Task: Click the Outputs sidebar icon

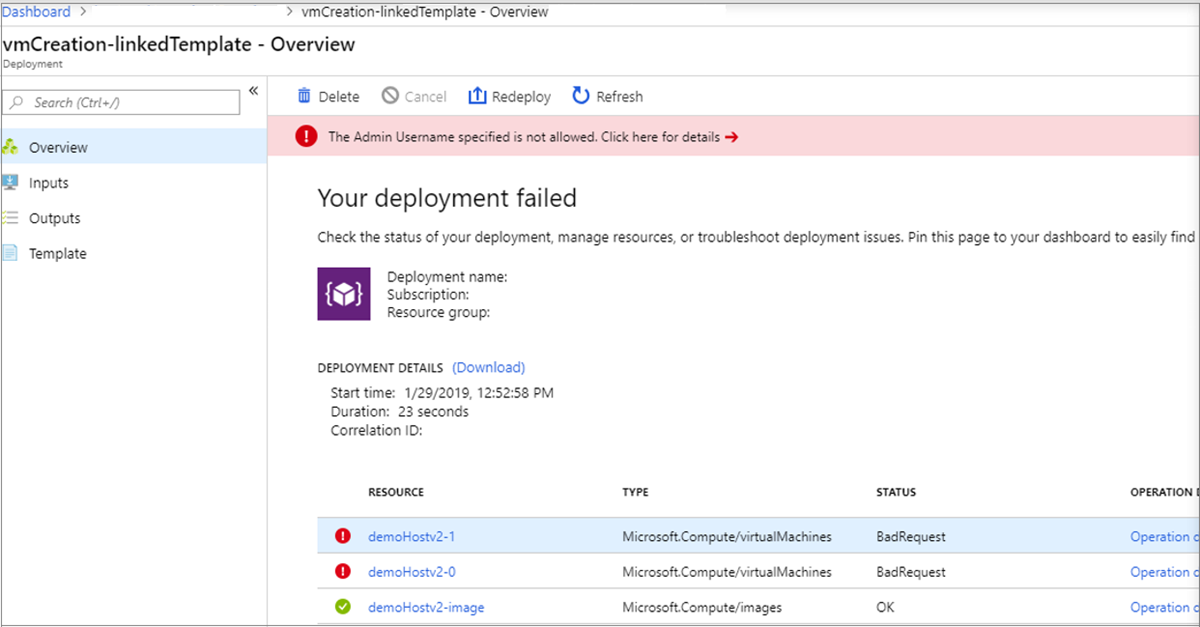Action: [10, 218]
